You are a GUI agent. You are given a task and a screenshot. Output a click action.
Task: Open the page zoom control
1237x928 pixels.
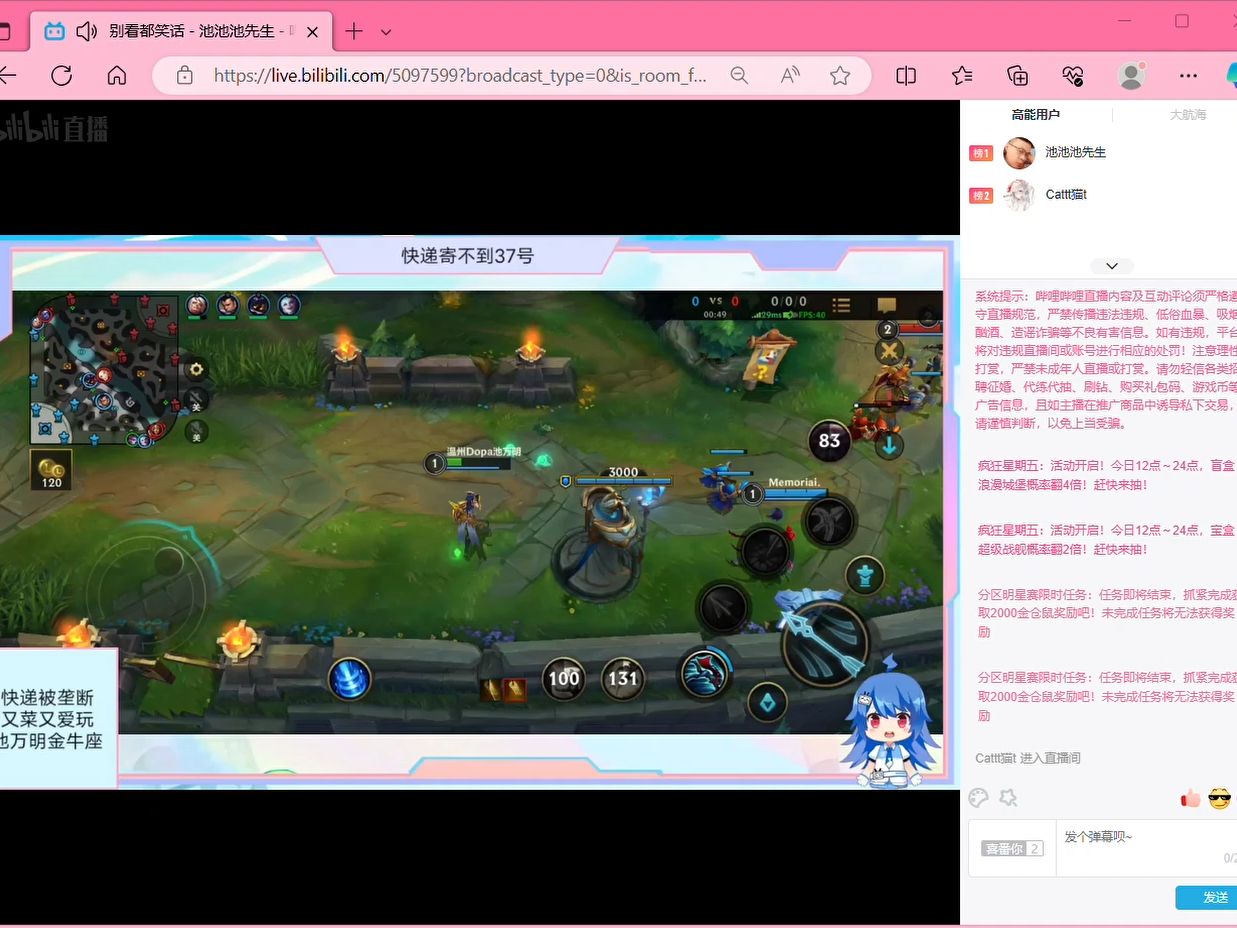click(739, 75)
